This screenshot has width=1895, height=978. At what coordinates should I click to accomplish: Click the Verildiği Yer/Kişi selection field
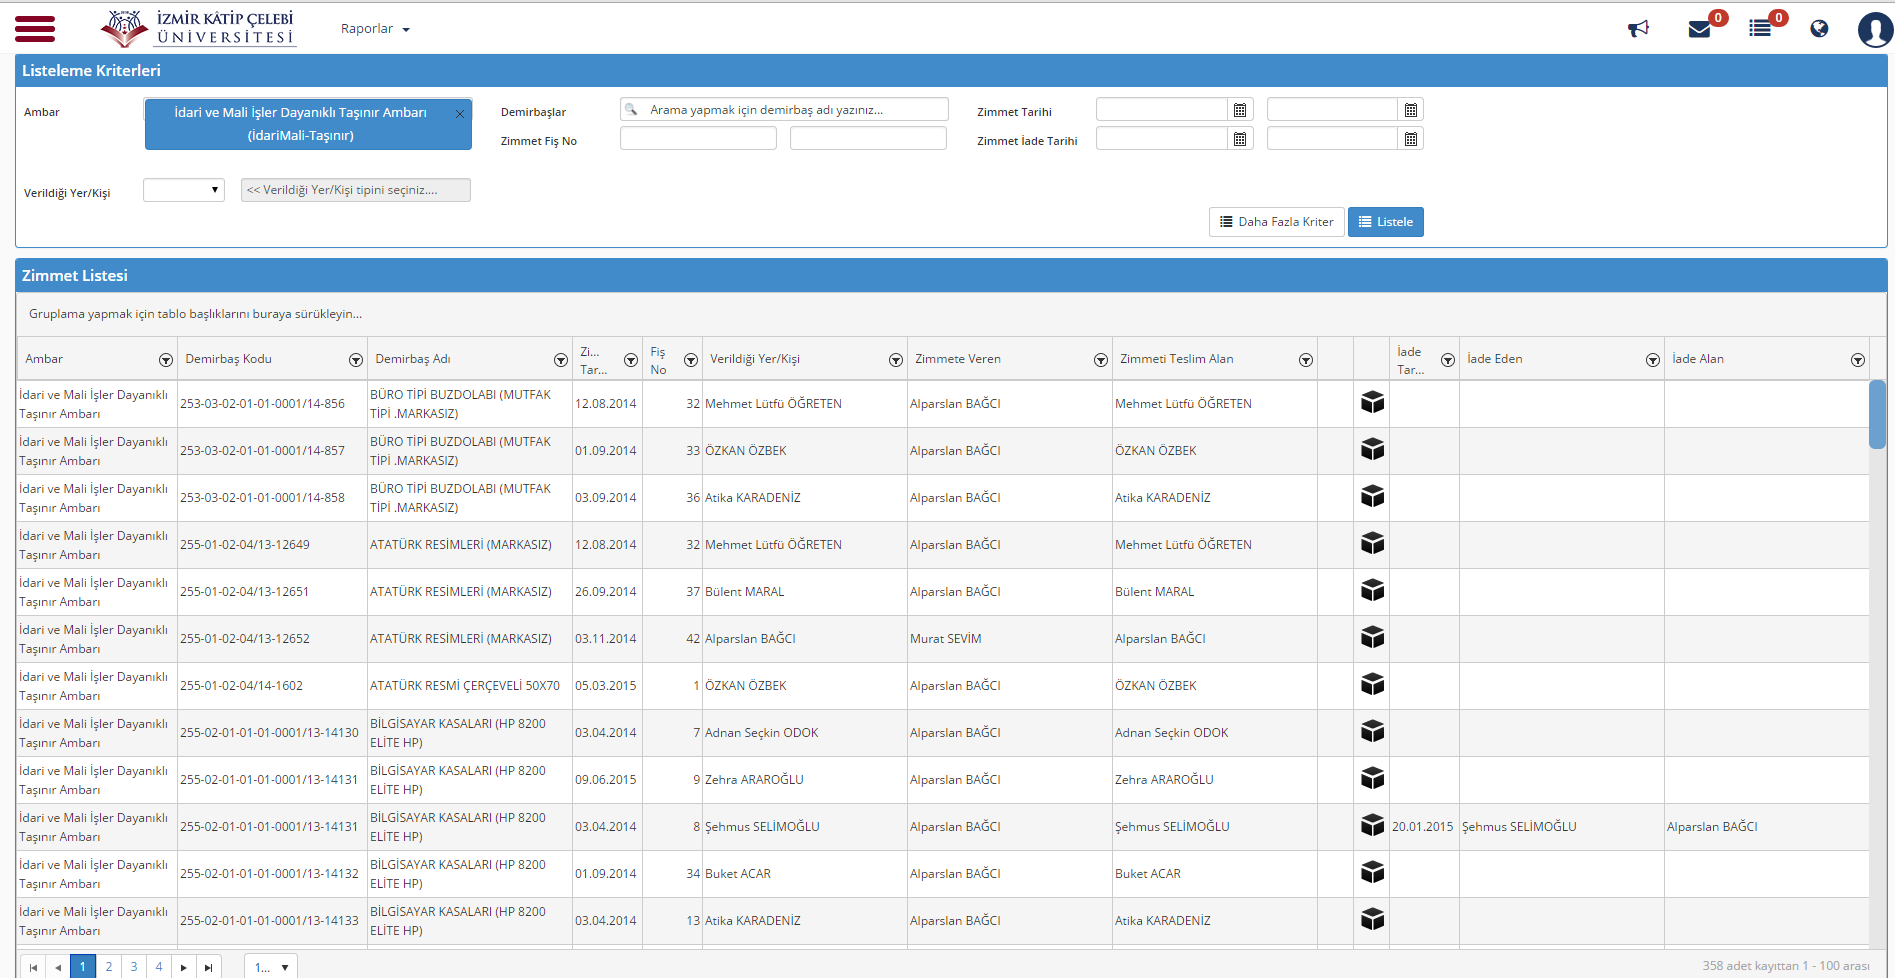pos(355,190)
